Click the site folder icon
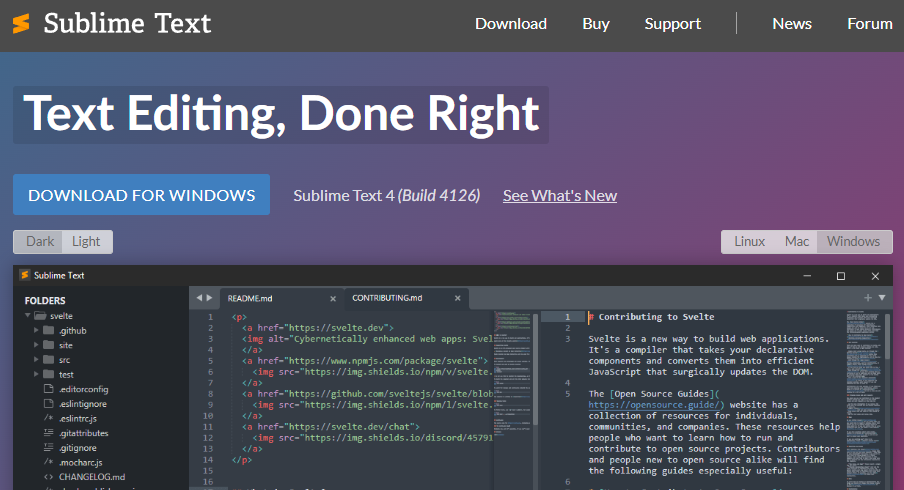This screenshot has width=904, height=490. pos(48,345)
